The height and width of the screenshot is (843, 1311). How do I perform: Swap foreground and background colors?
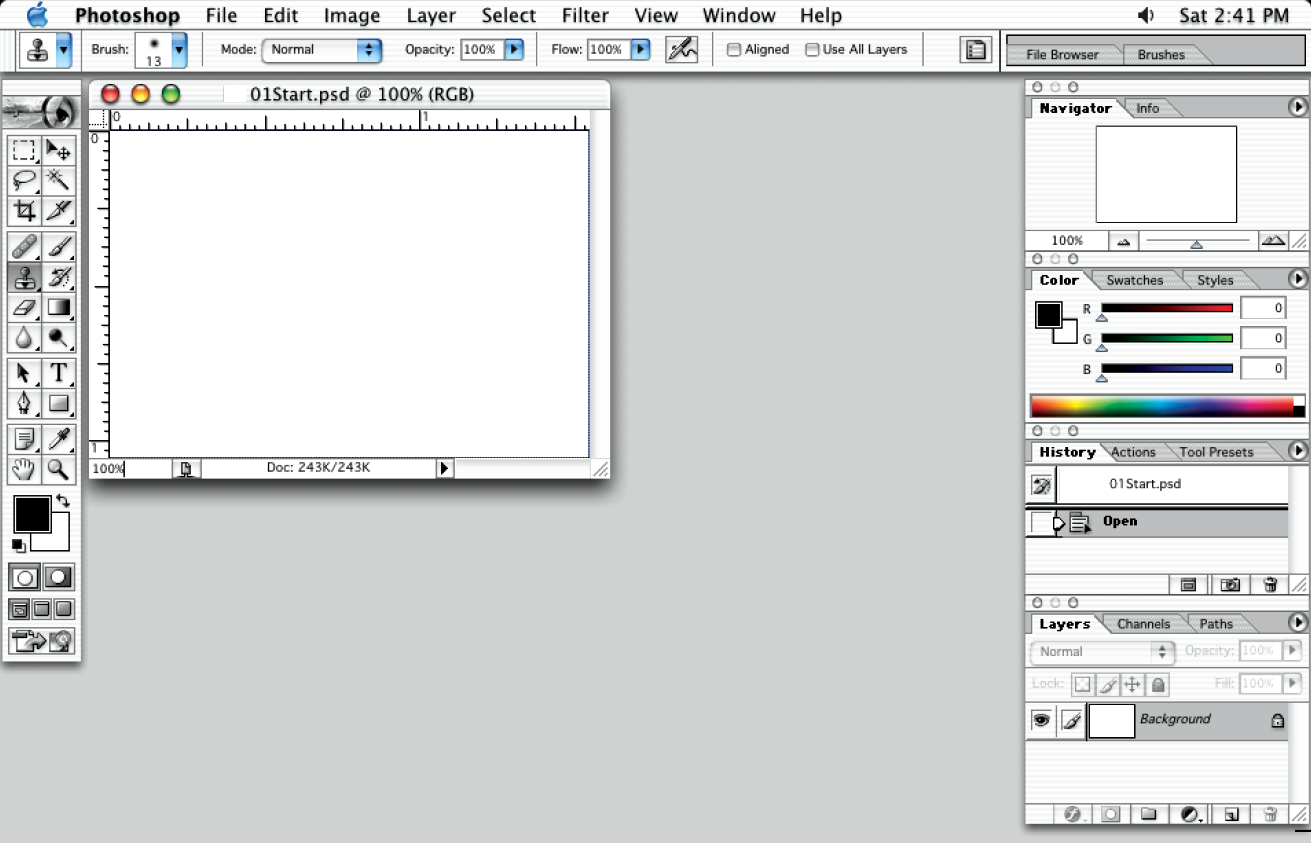click(63, 501)
